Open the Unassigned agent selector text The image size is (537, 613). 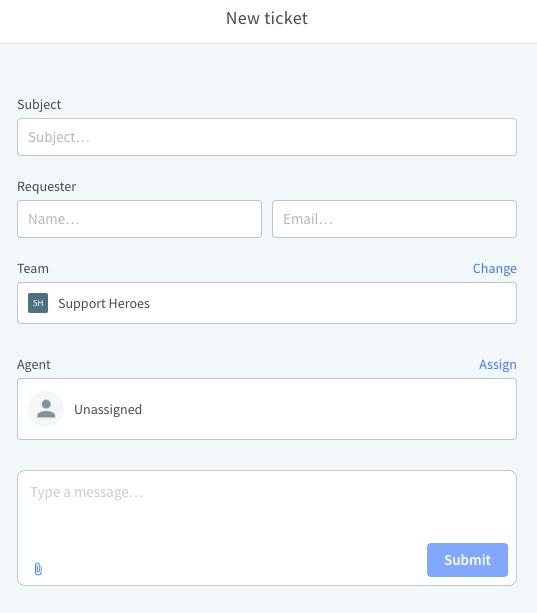108,409
